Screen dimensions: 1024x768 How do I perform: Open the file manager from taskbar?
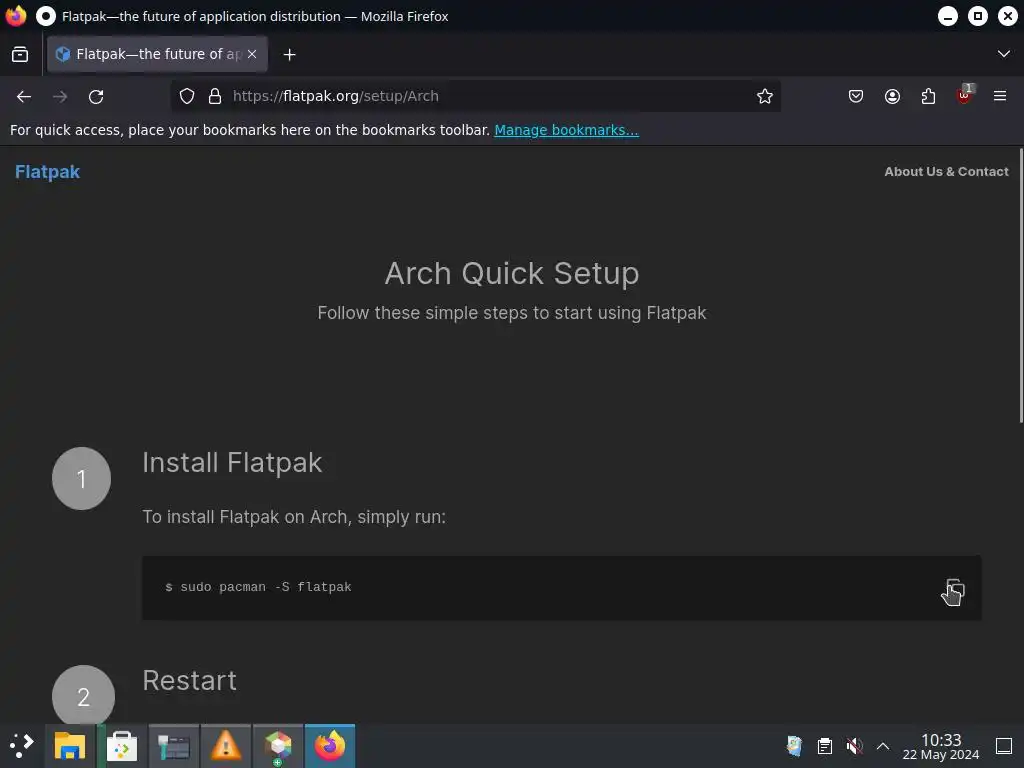(x=70, y=745)
